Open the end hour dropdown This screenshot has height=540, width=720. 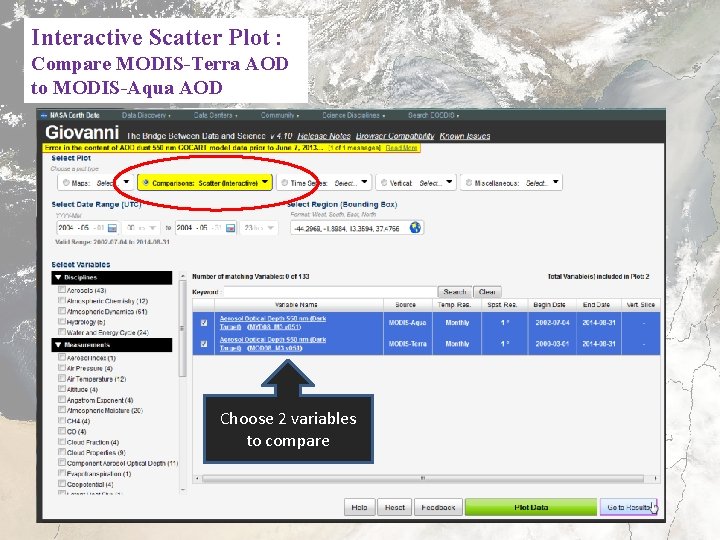(259, 228)
